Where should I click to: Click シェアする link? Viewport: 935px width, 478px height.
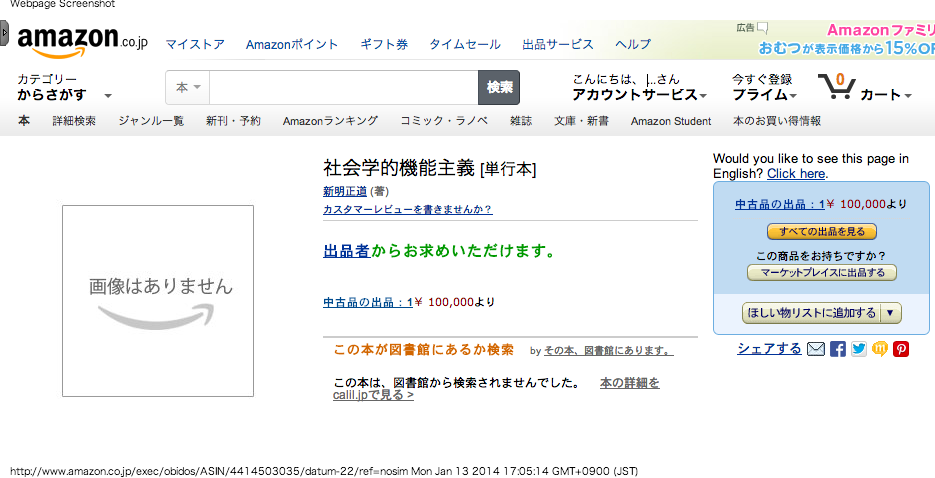(770, 349)
